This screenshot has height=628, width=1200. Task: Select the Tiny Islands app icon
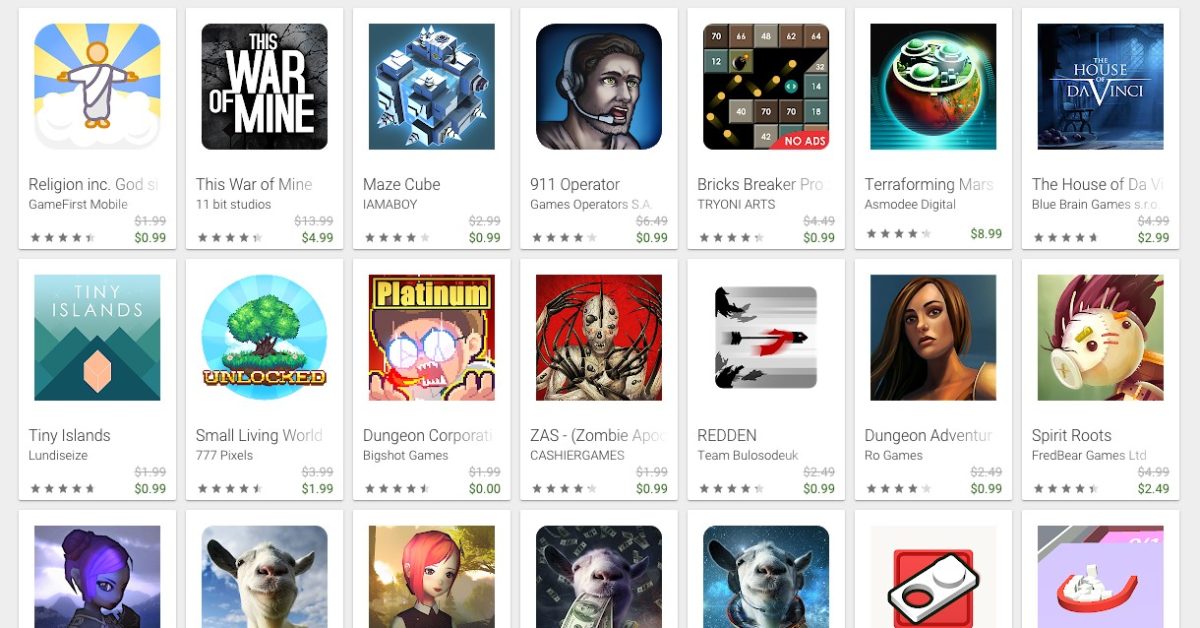click(x=97, y=338)
